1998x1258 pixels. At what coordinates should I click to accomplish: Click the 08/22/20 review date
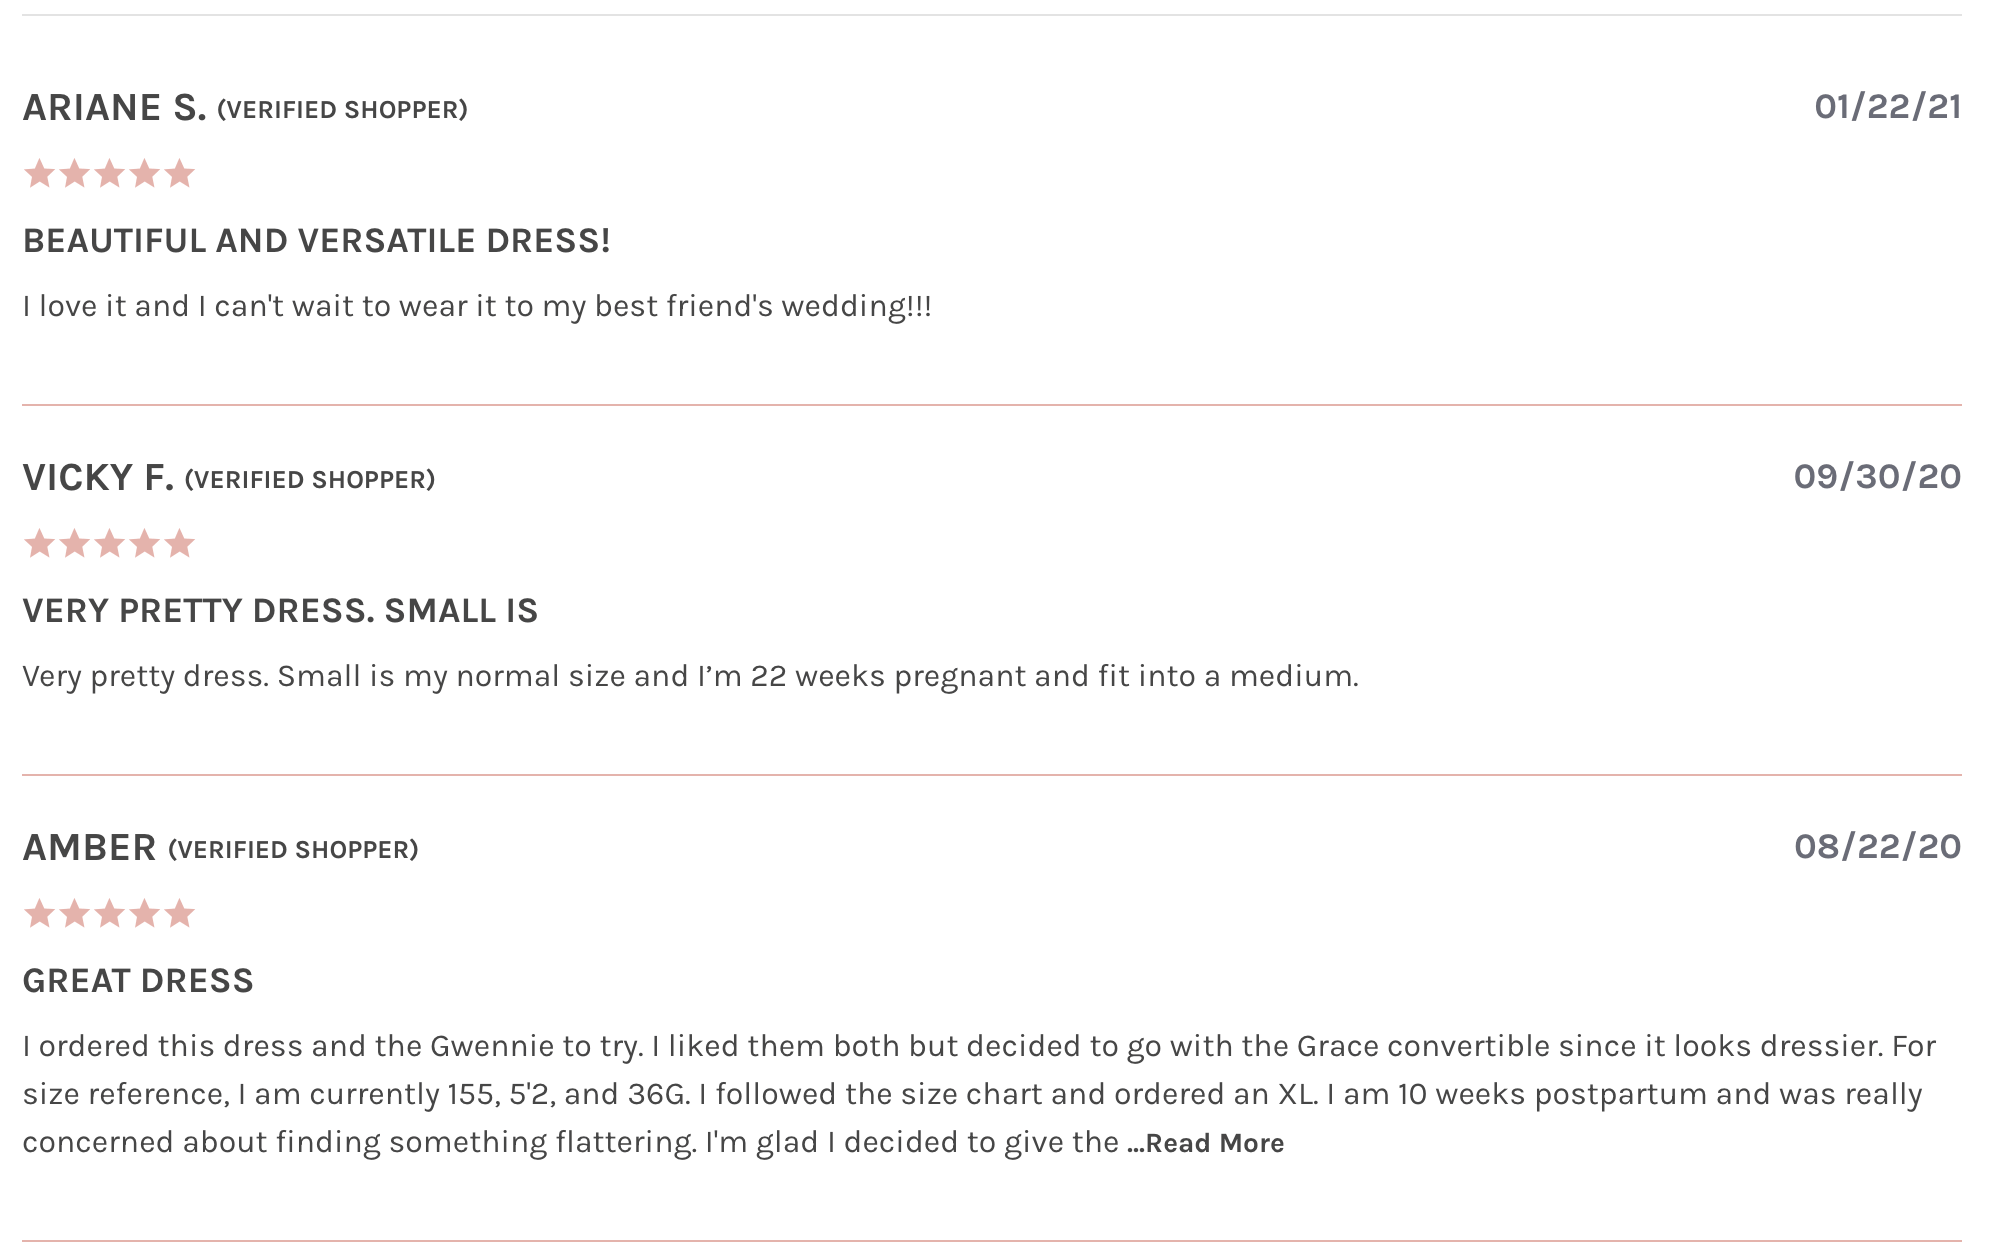point(1877,847)
